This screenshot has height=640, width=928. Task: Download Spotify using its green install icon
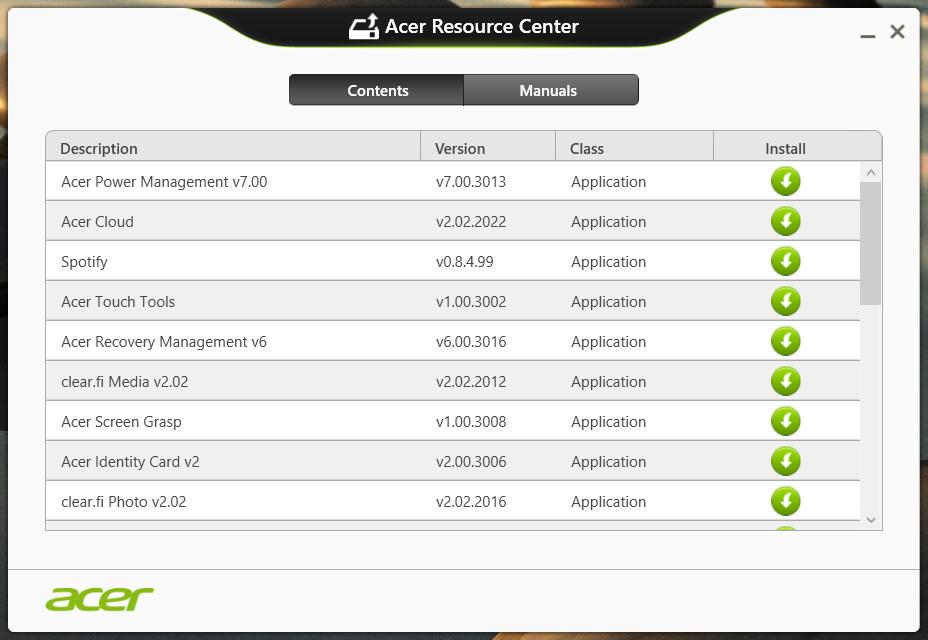pyautogui.click(x=785, y=261)
